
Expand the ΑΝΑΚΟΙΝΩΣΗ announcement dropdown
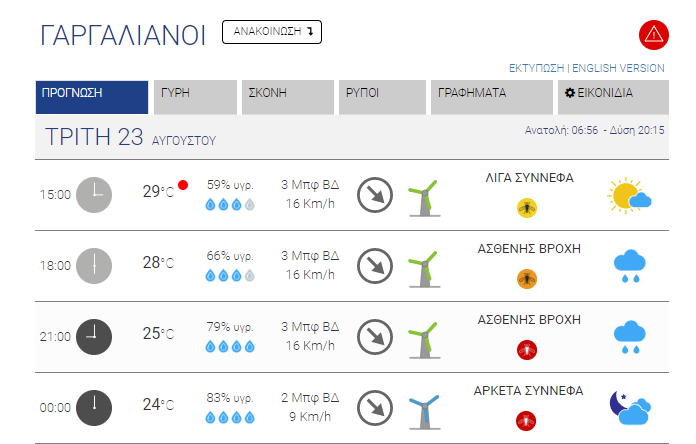(272, 32)
